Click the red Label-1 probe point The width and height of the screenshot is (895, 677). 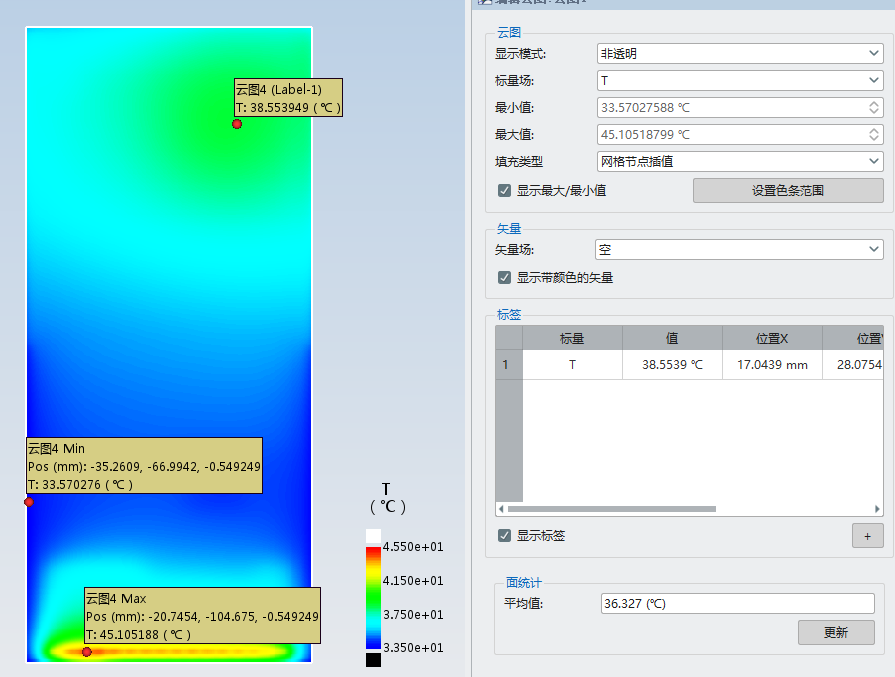coord(237,124)
